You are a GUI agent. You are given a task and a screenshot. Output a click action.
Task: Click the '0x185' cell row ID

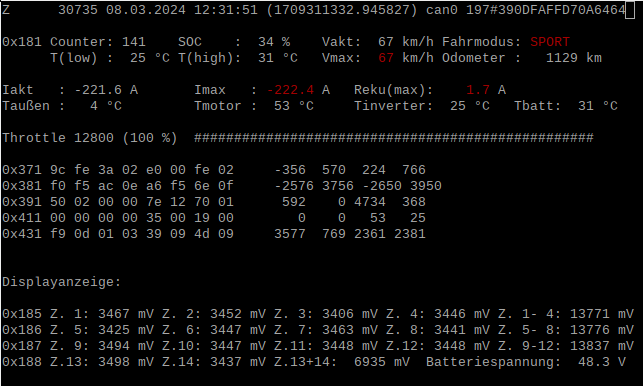[22, 314]
